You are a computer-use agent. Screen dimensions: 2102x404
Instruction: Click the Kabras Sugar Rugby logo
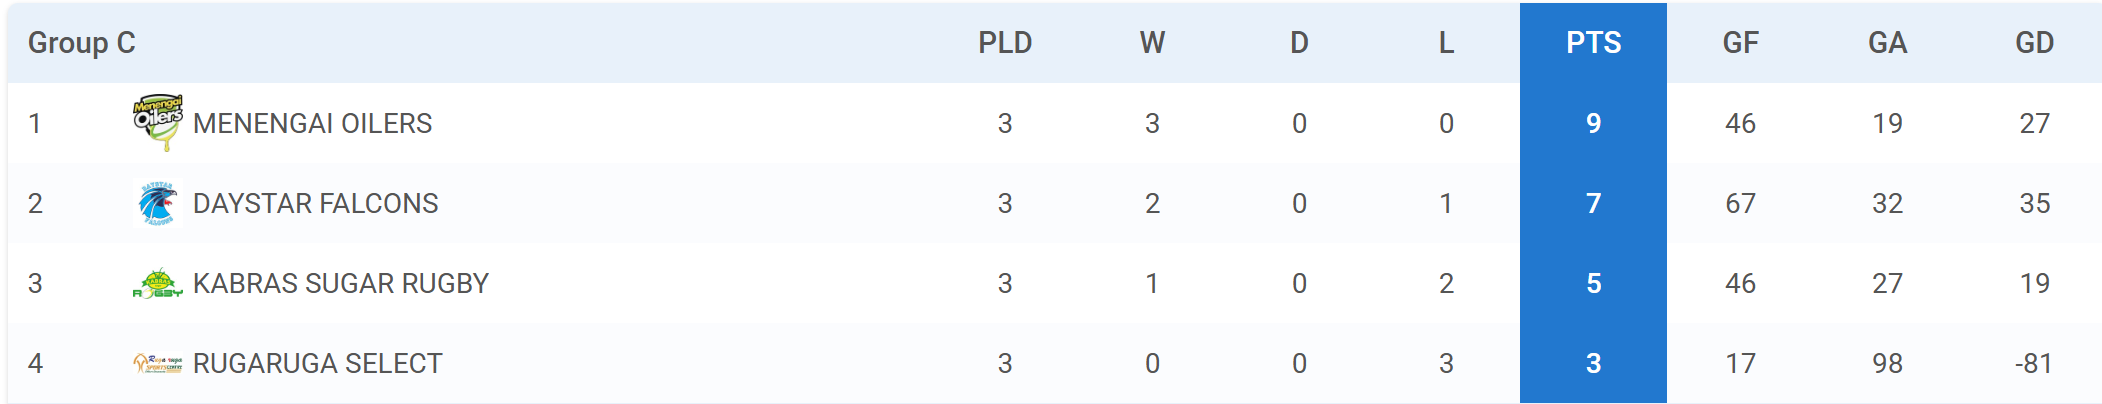coord(158,284)
